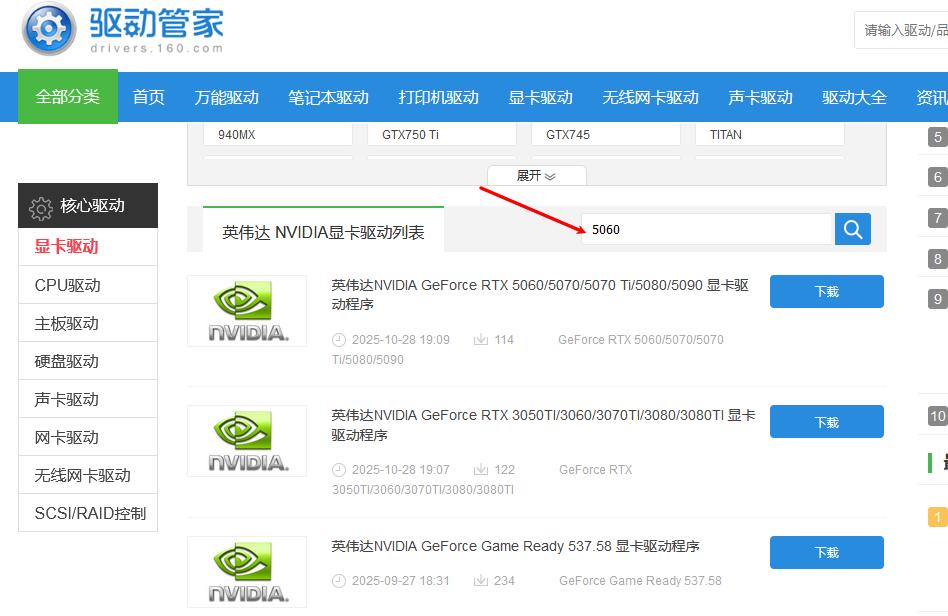948x616 pixels.
Task: Click the rank number 10 badge
Action: pyautogui.click(x=938, y=416)
